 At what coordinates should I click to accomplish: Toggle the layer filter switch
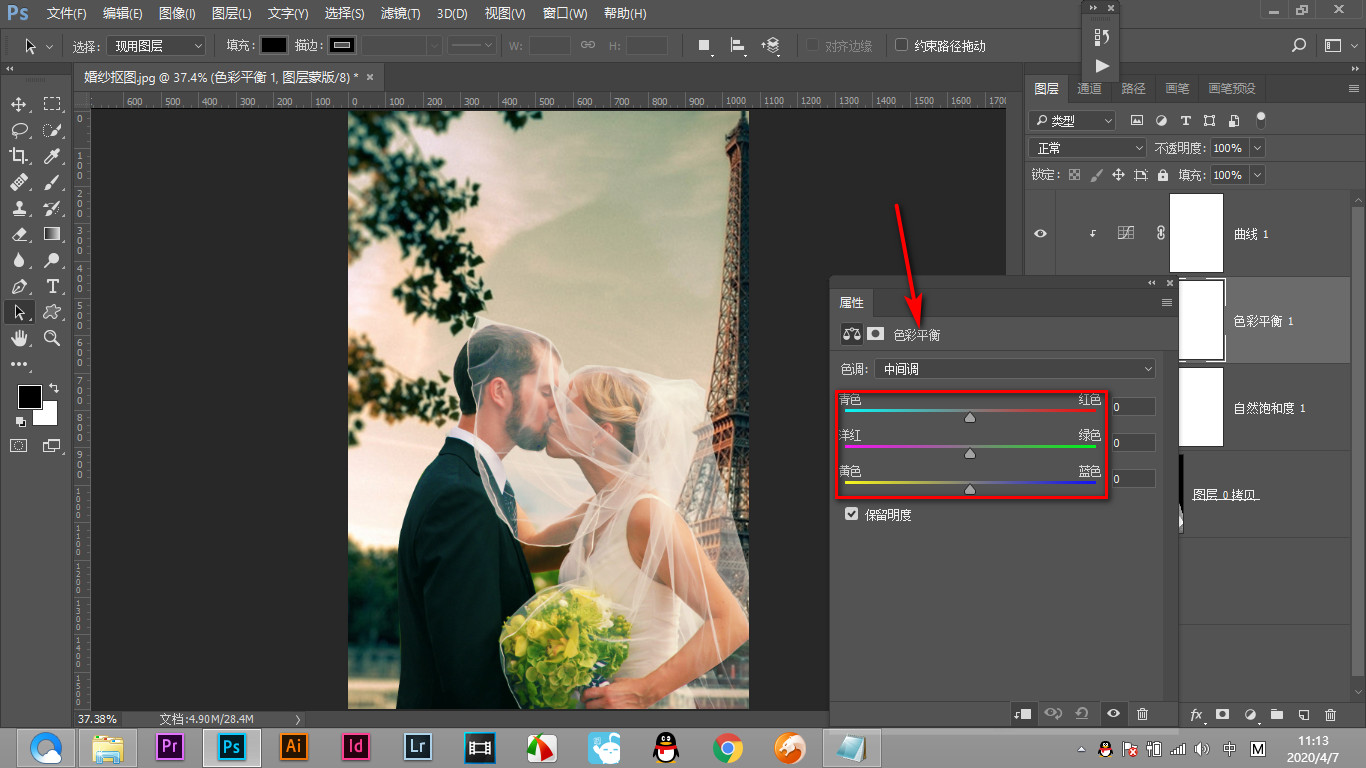pos(1261,119)
